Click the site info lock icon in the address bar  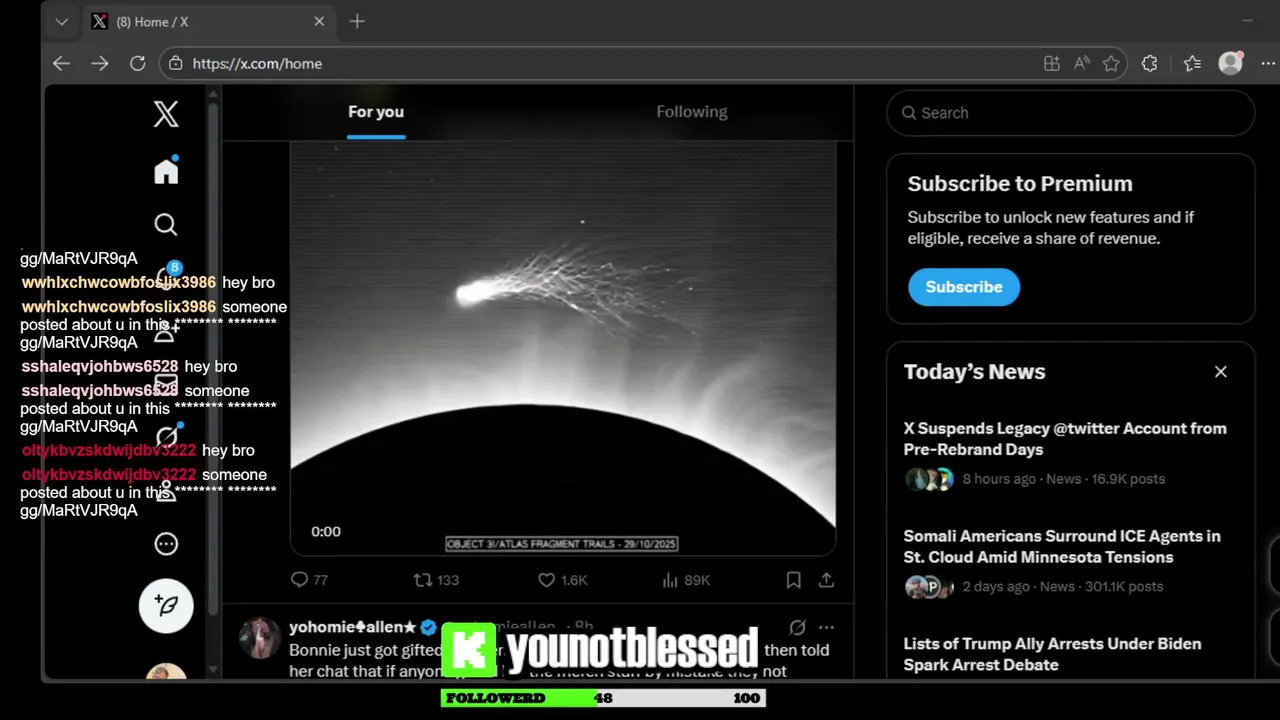(176, 63)
